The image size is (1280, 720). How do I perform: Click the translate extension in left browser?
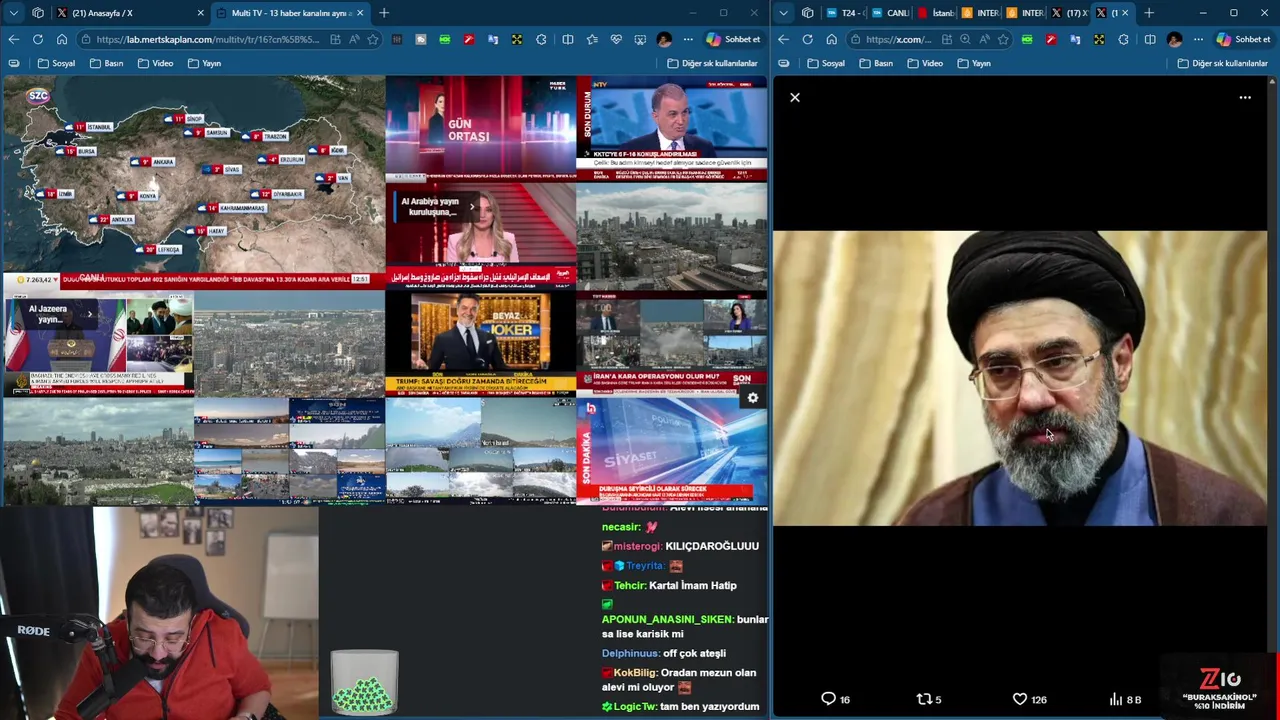click(x=493, y=39)
